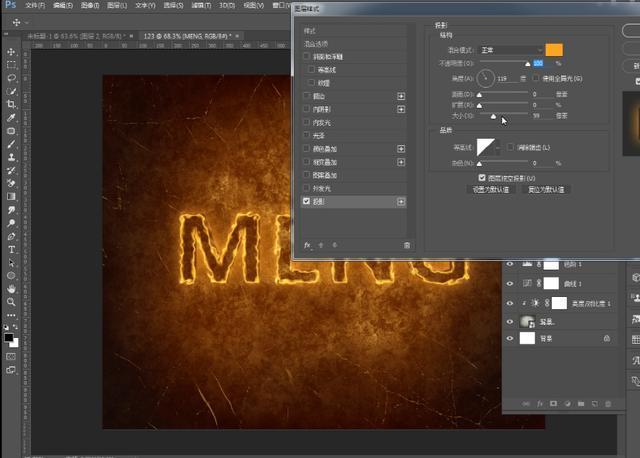
Task: Select the Move tool in the toolbox
Action: click(x=11, y=52)
